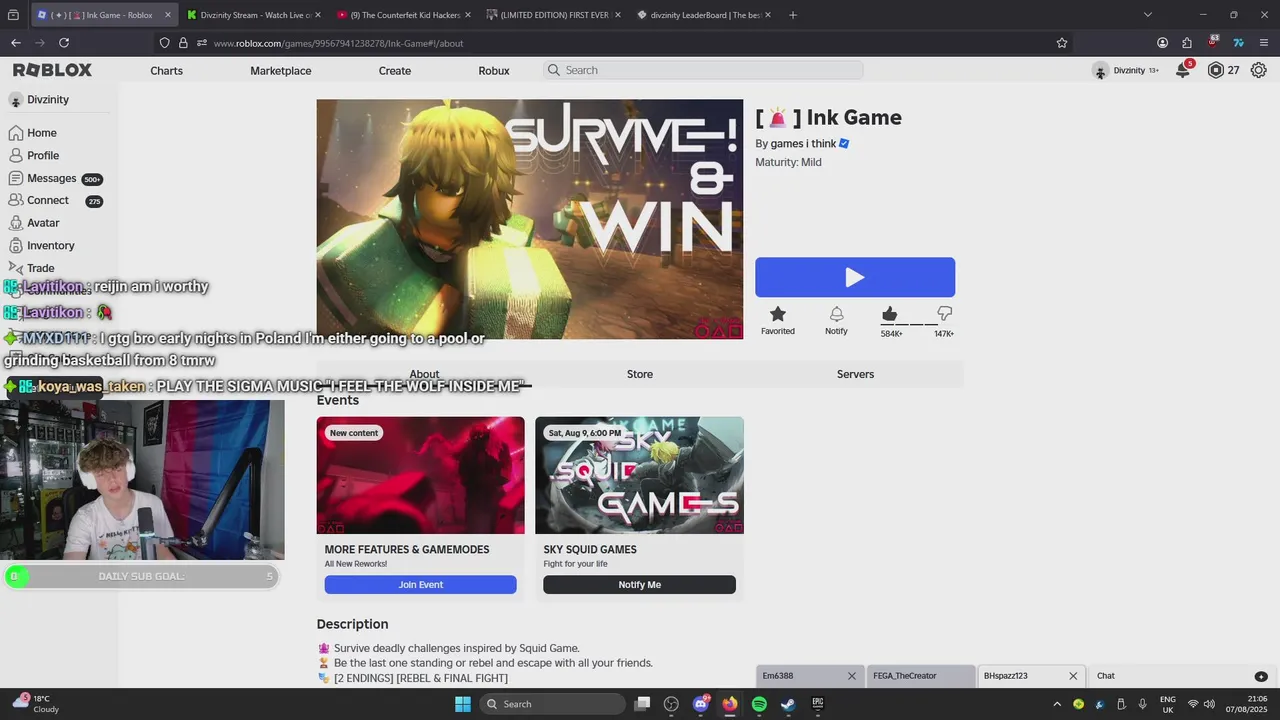Like Ink Game with thumbs up

click(x=889, y=314)
